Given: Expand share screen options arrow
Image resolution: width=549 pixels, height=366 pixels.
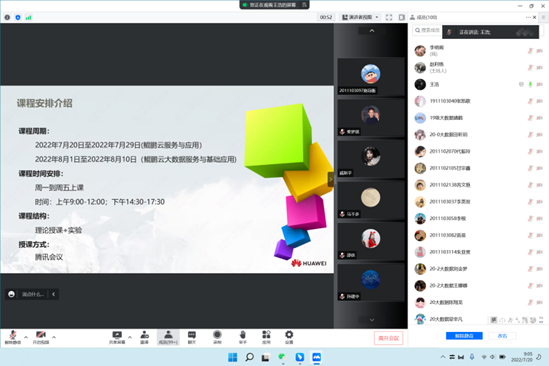Looking at the screenshot, I should click(130, 337).
